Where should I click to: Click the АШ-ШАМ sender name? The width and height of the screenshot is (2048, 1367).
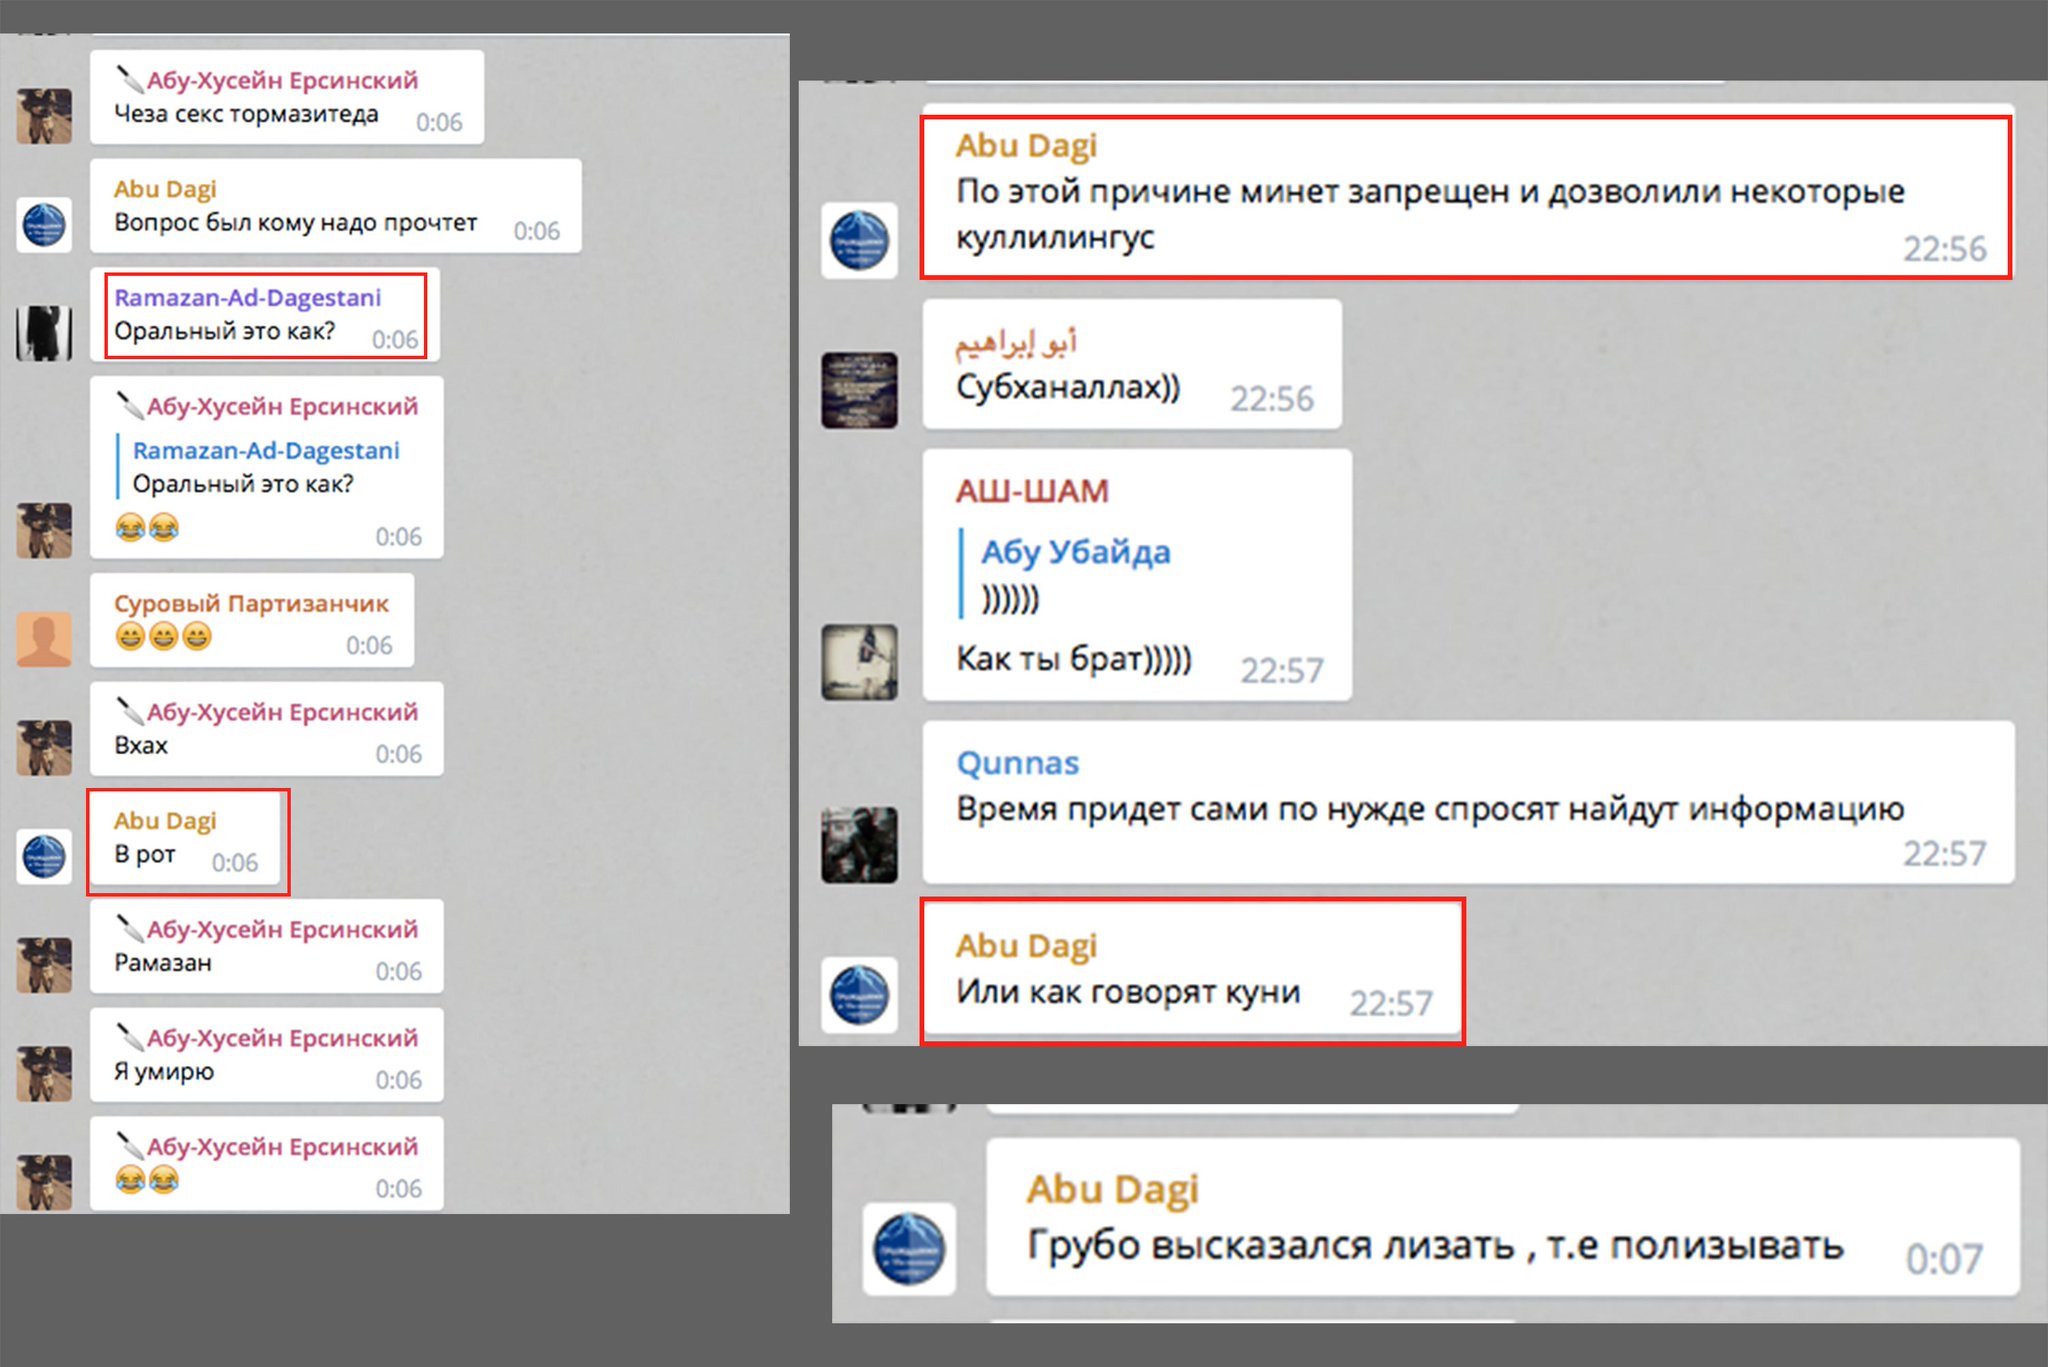[1031, 491]
